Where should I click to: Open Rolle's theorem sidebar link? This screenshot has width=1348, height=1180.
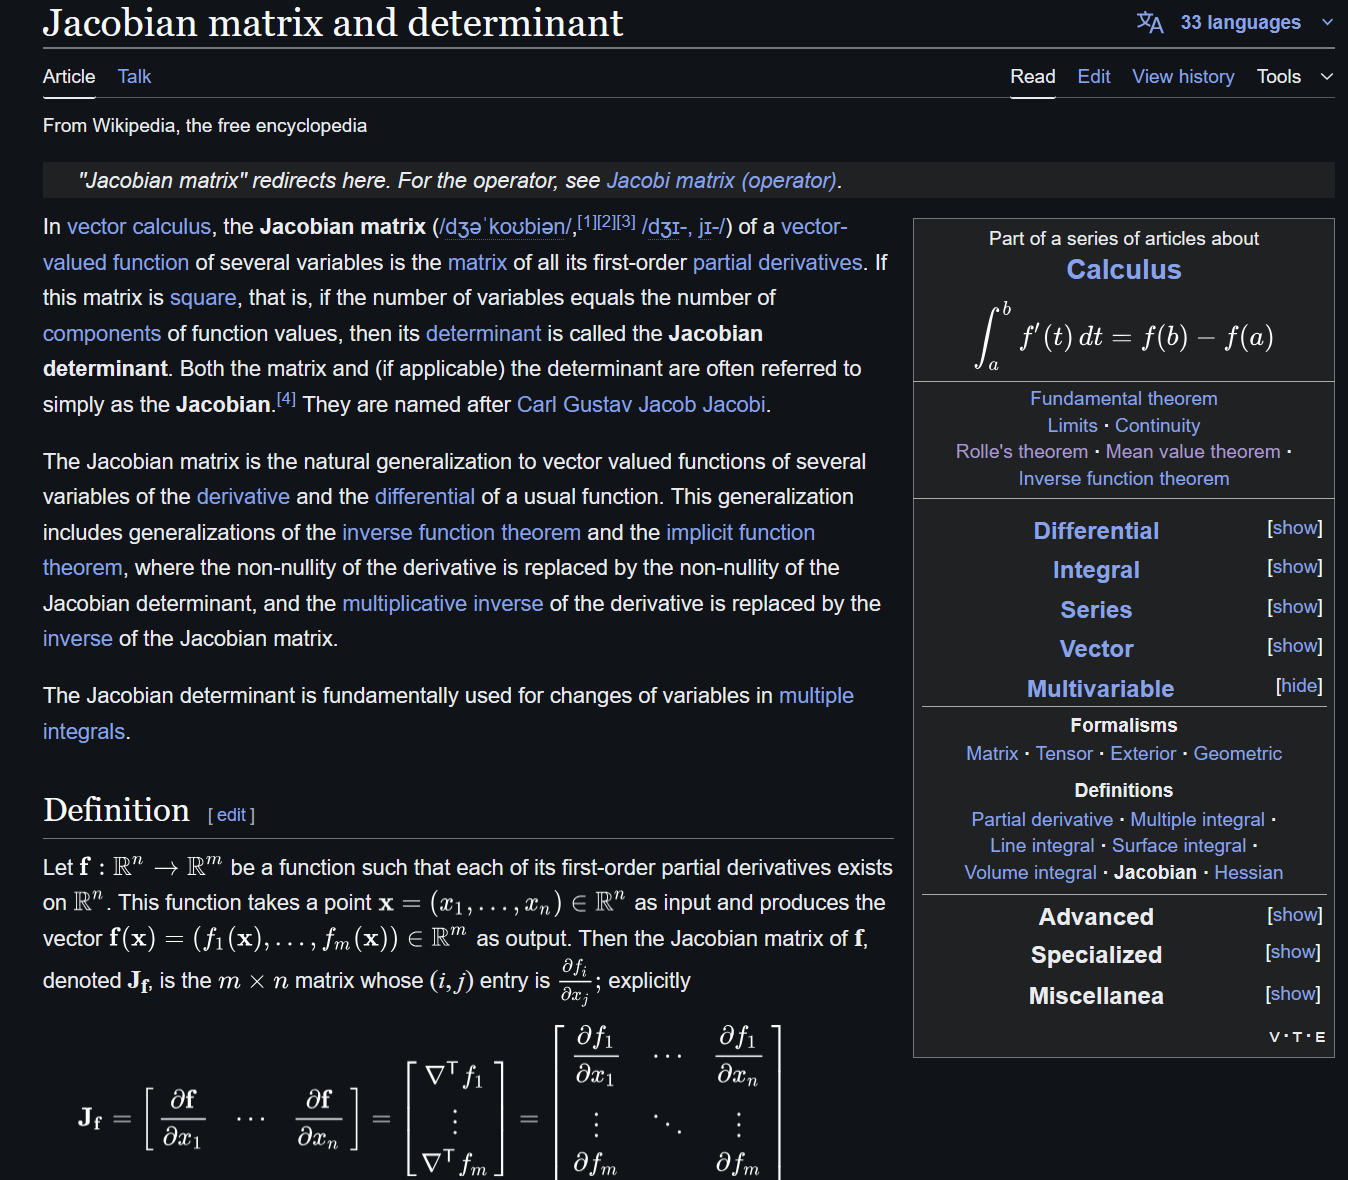click(1022, 451)
